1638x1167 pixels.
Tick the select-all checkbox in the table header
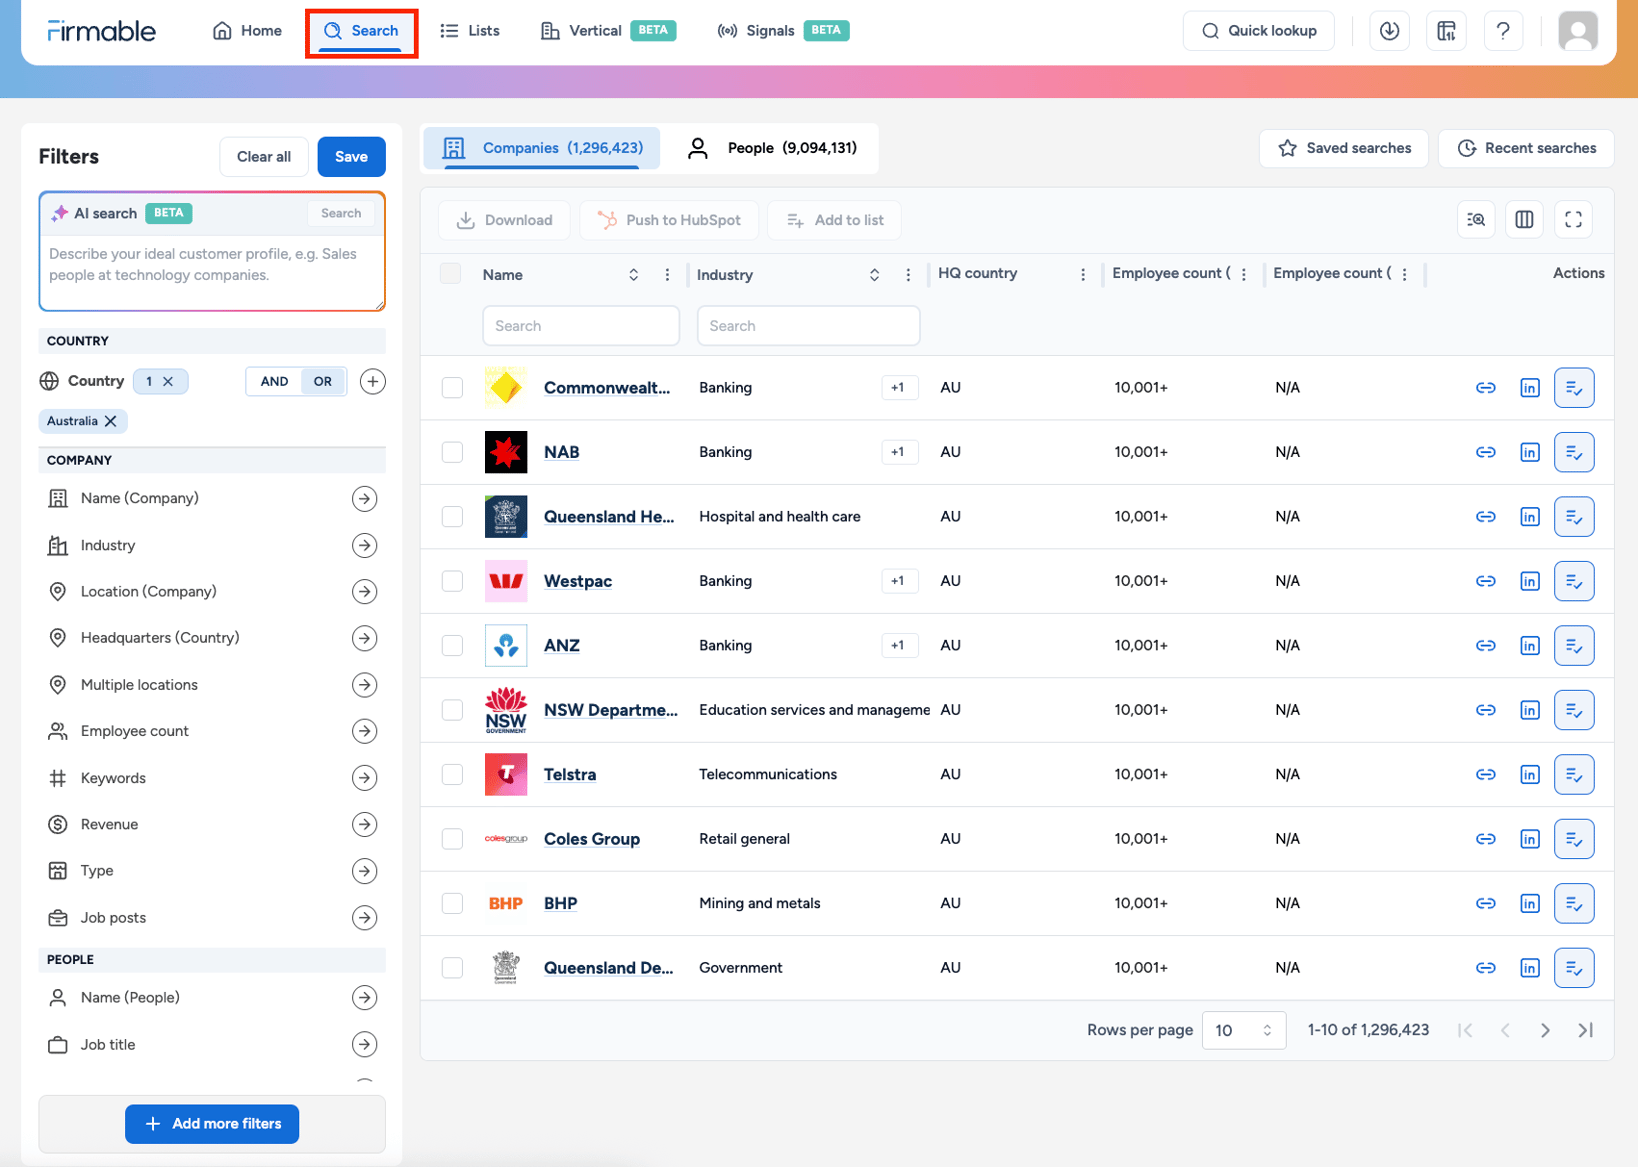click(x=451, y=273)
